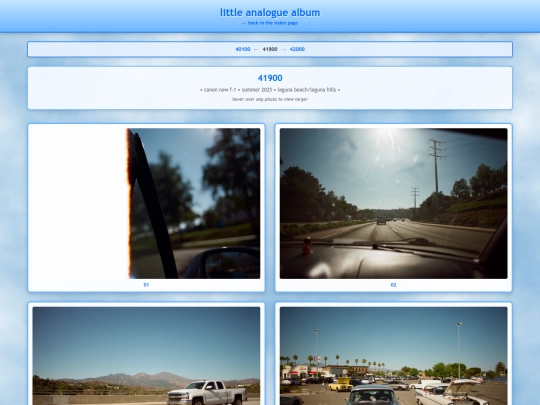
Task: Click the 'little analogue album' site title
Action: tap(270, 12)
